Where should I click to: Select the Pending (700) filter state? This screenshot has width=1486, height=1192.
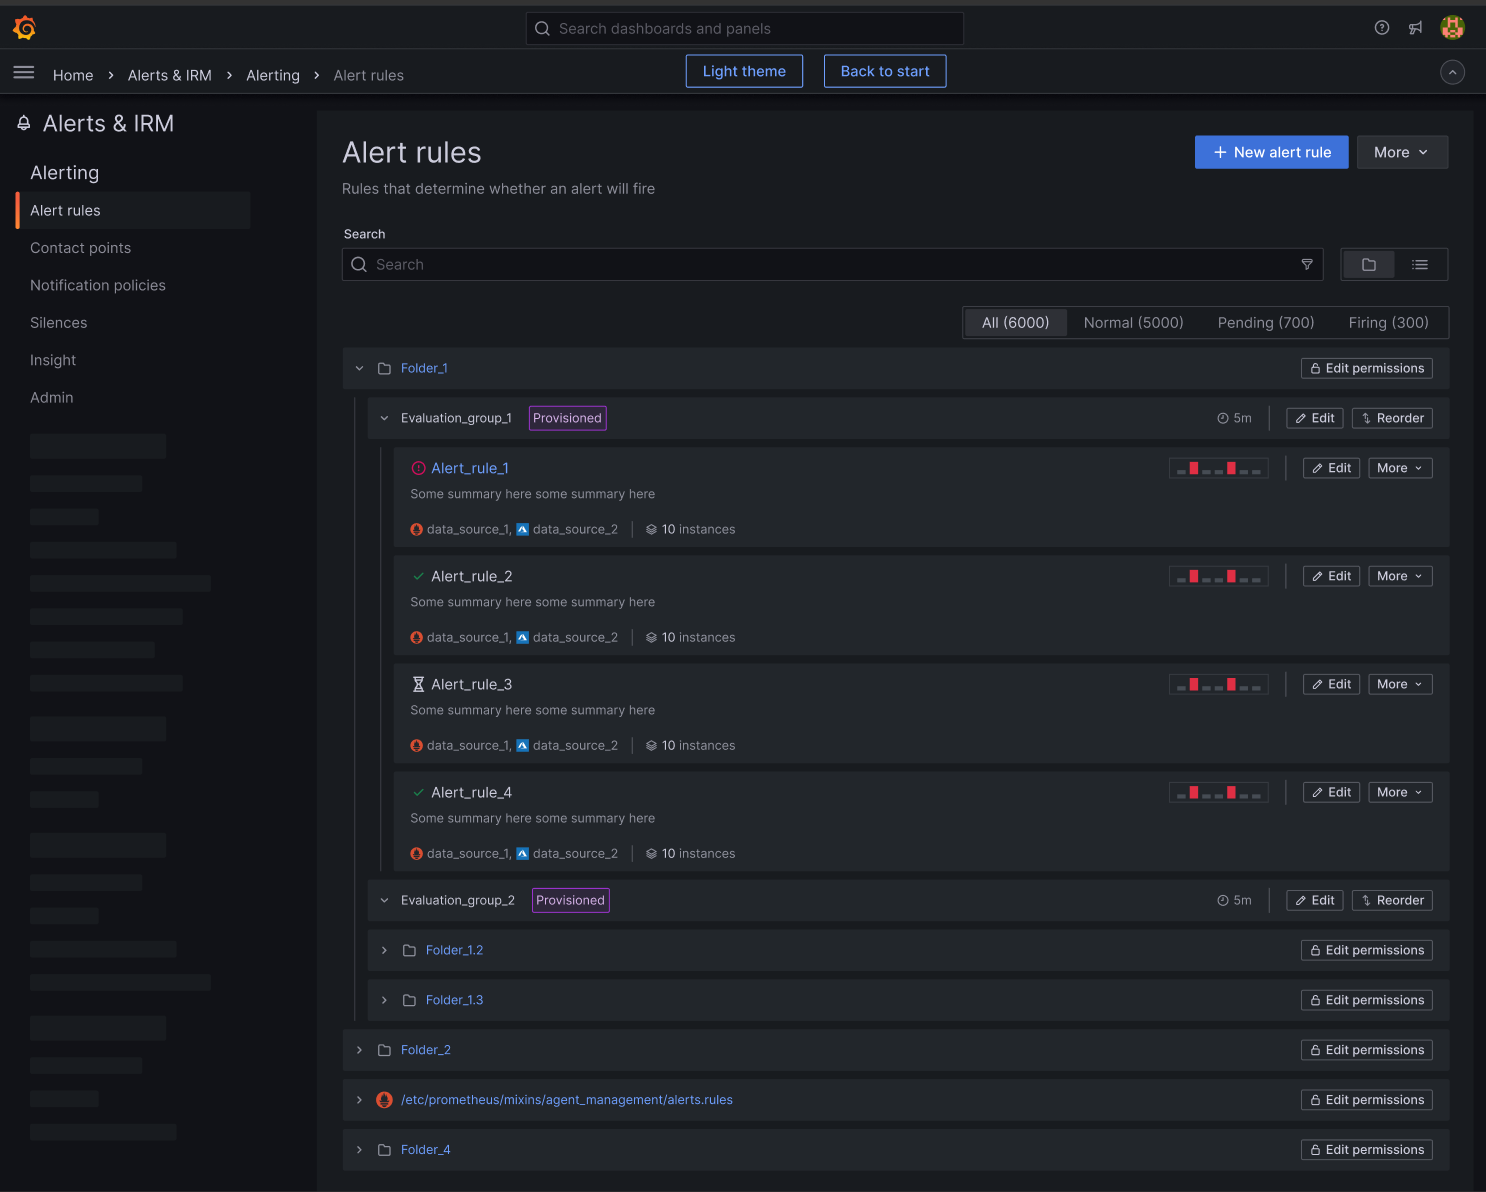coord(1265,322)
